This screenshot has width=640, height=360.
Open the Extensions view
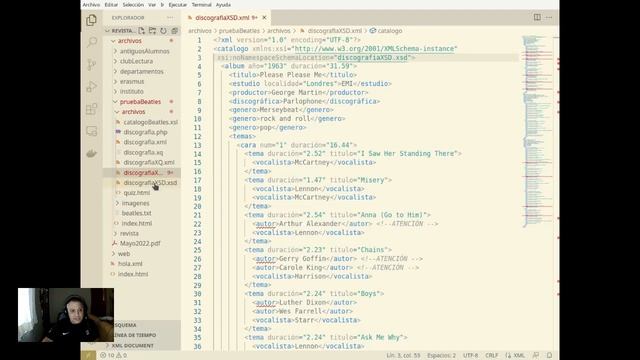point(91,109)
